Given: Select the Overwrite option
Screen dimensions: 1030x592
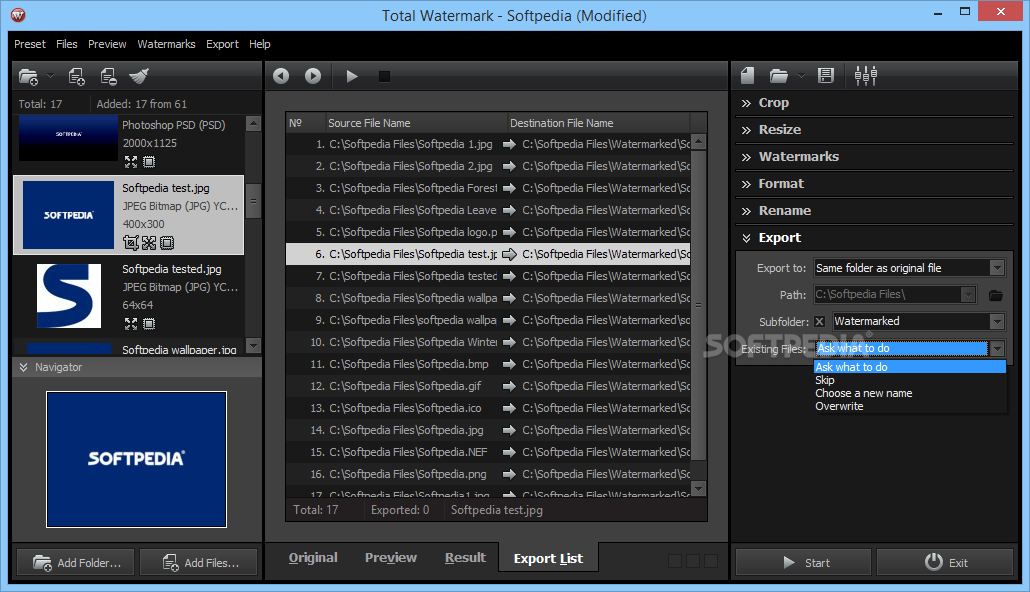Looking at the screenshot, I should pyautogui.click(x=910, y=407).
